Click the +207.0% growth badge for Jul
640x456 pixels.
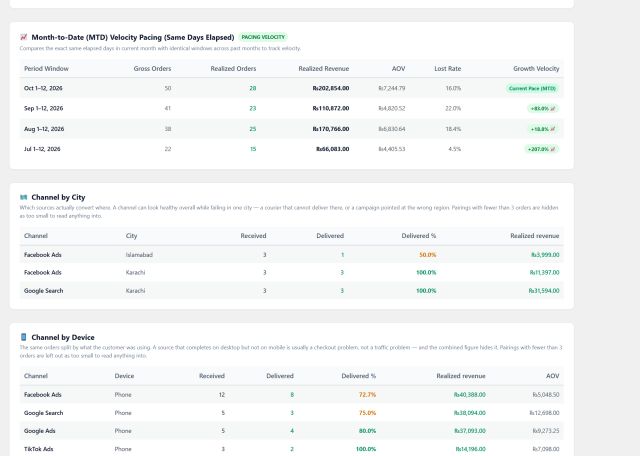point(541,149)
